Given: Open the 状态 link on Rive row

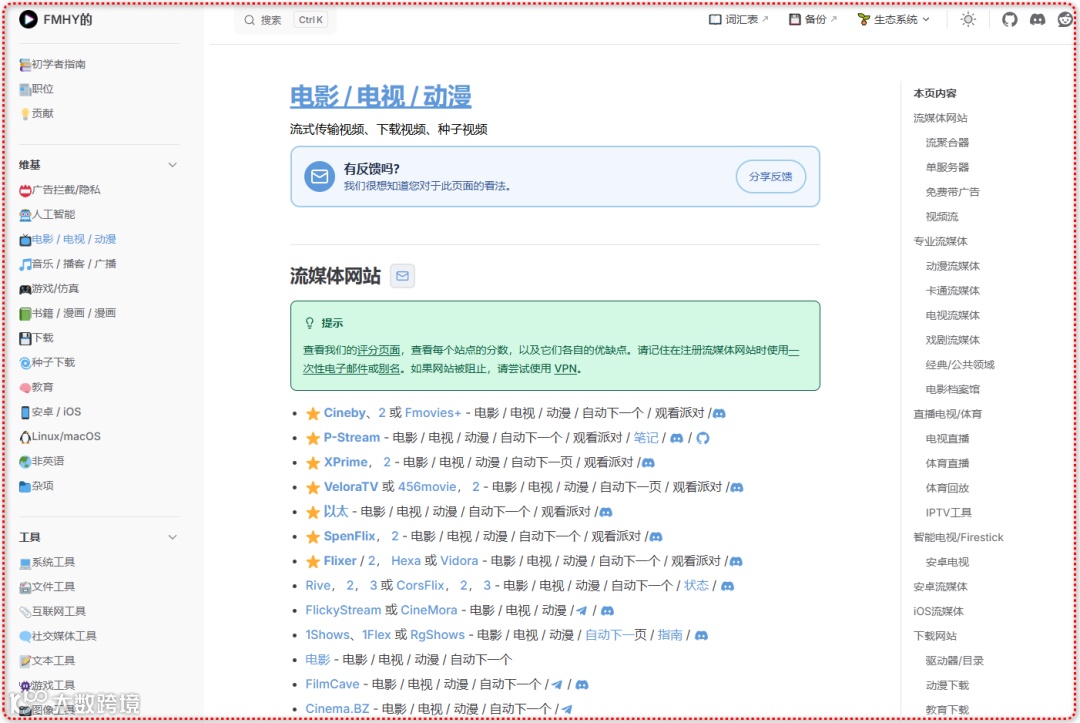Looking at the screenshot, I should click(x=696, y=586).
